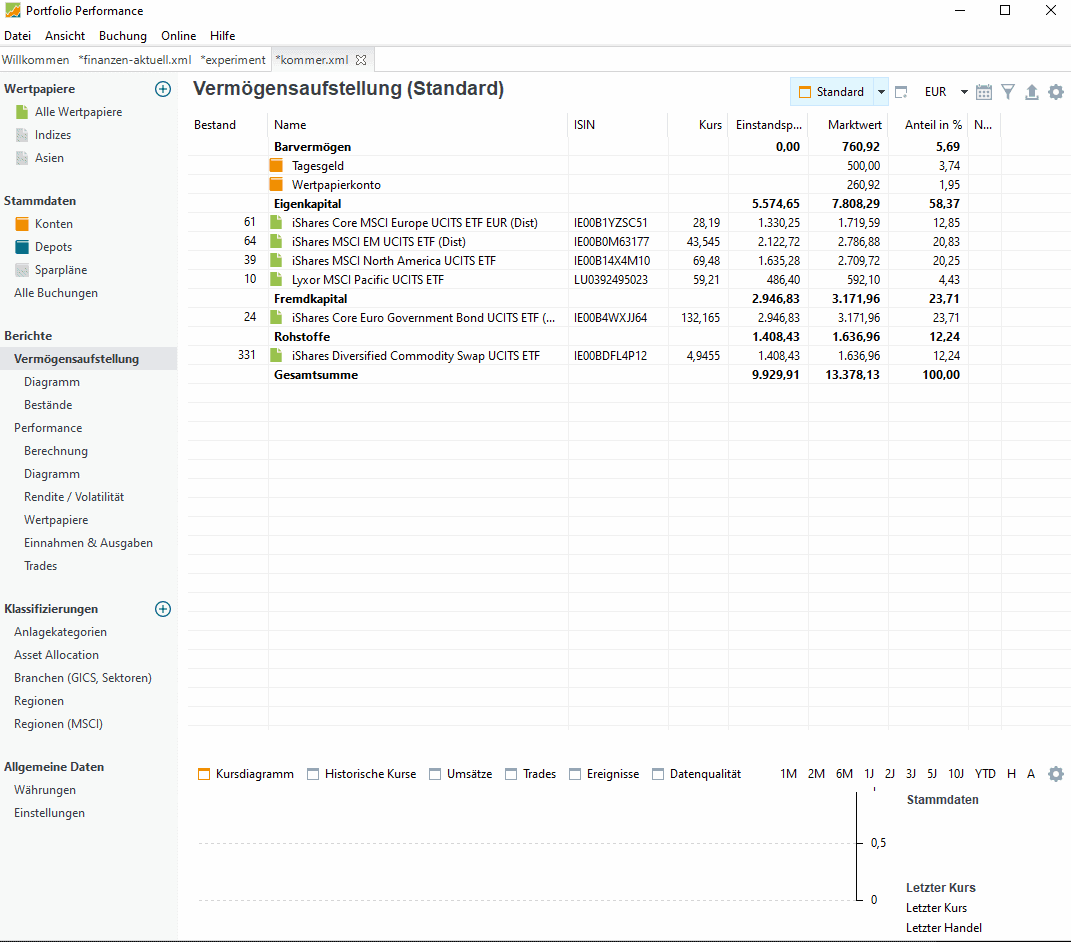
Task: Open Bestände report in sidebar
Action: click(x=48, y=405)
